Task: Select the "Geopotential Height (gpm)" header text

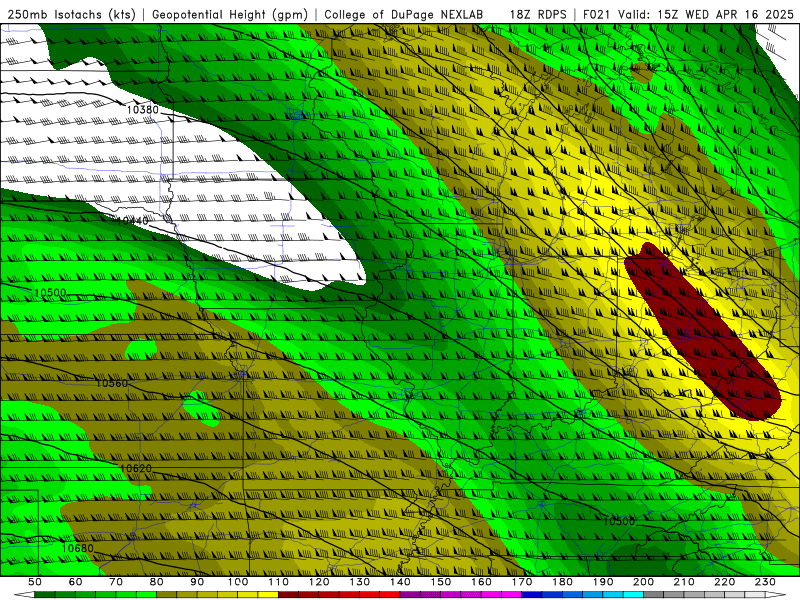Action: pyautogui.click(x=230, y=15)
